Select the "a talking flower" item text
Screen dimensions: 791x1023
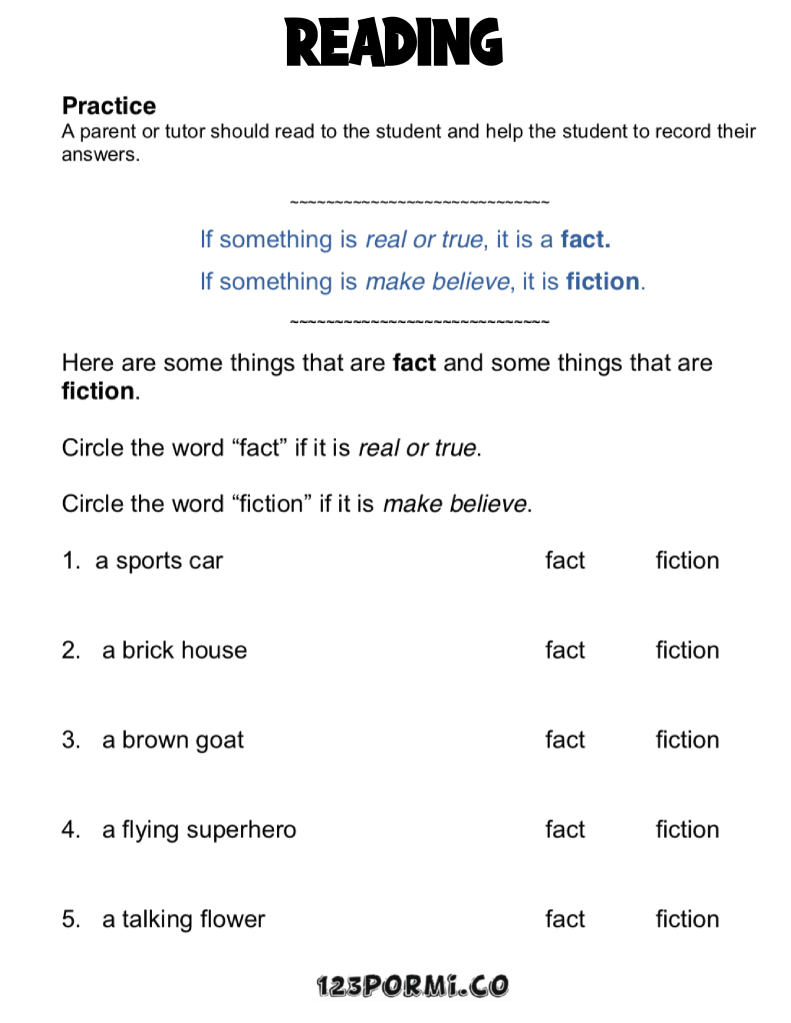pyautogui.click(x=183, y=920)
